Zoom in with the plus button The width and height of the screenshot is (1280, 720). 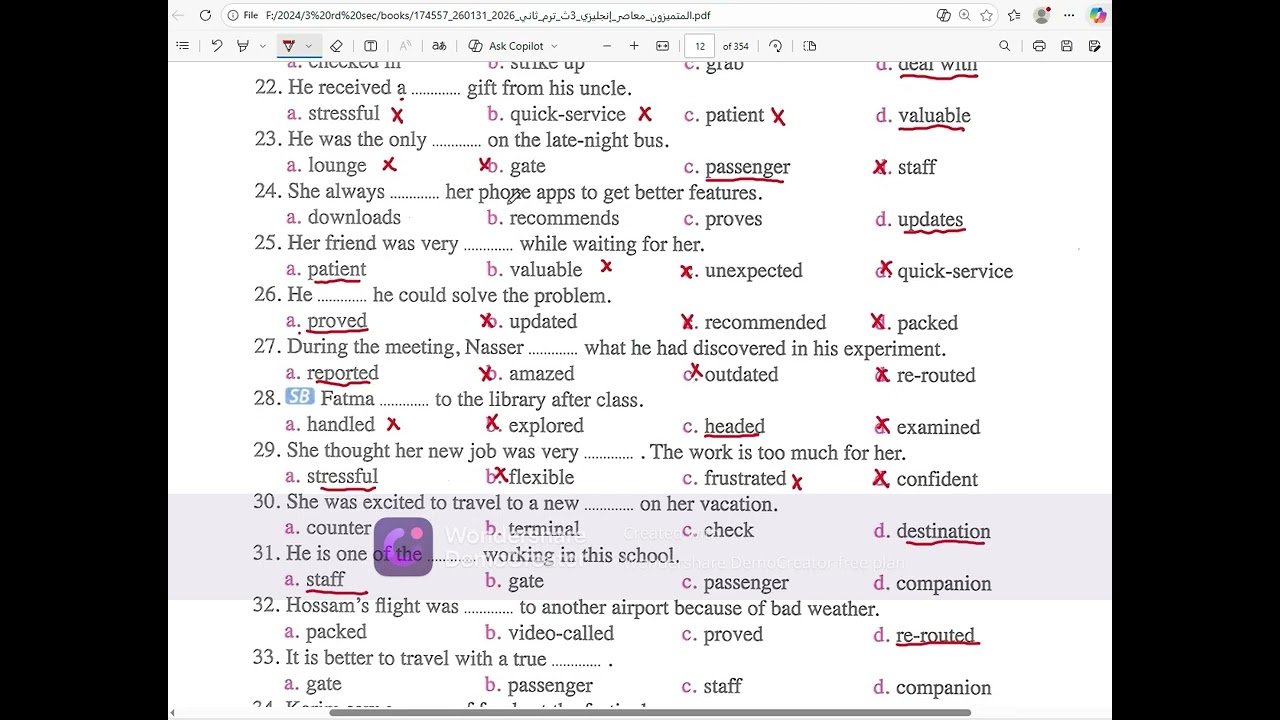click(x=634, y=46)
